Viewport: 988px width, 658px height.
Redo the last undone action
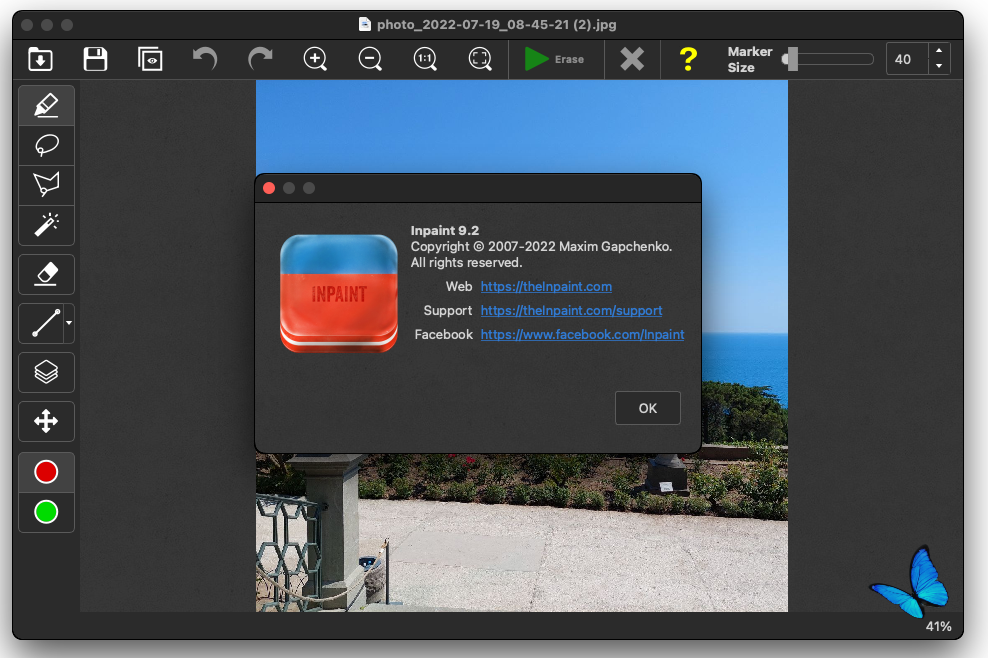[x=260, y=59]
